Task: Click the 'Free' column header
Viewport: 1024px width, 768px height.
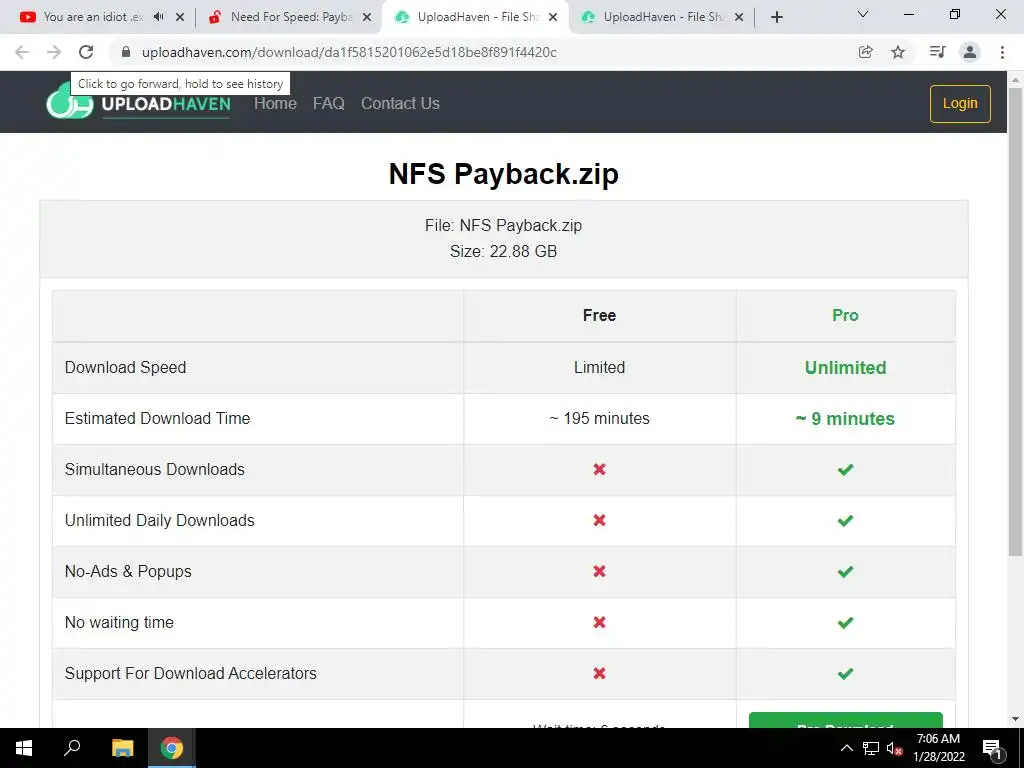Action: pyautogui.click(x=600, y=315)
